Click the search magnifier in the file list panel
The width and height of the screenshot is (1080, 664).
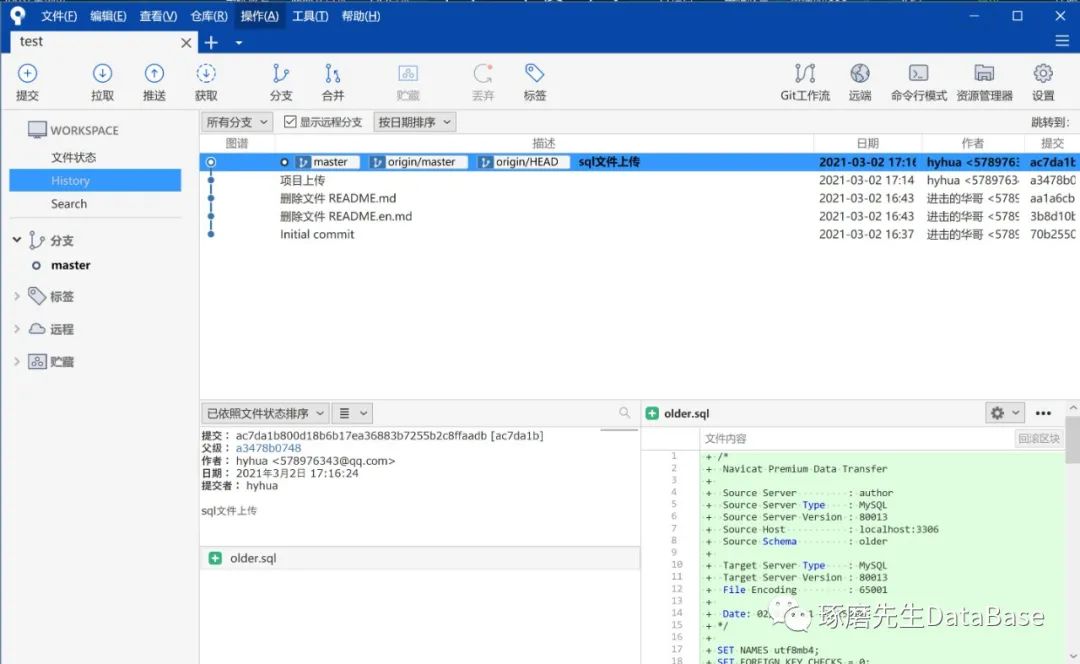tap(625, 412)
